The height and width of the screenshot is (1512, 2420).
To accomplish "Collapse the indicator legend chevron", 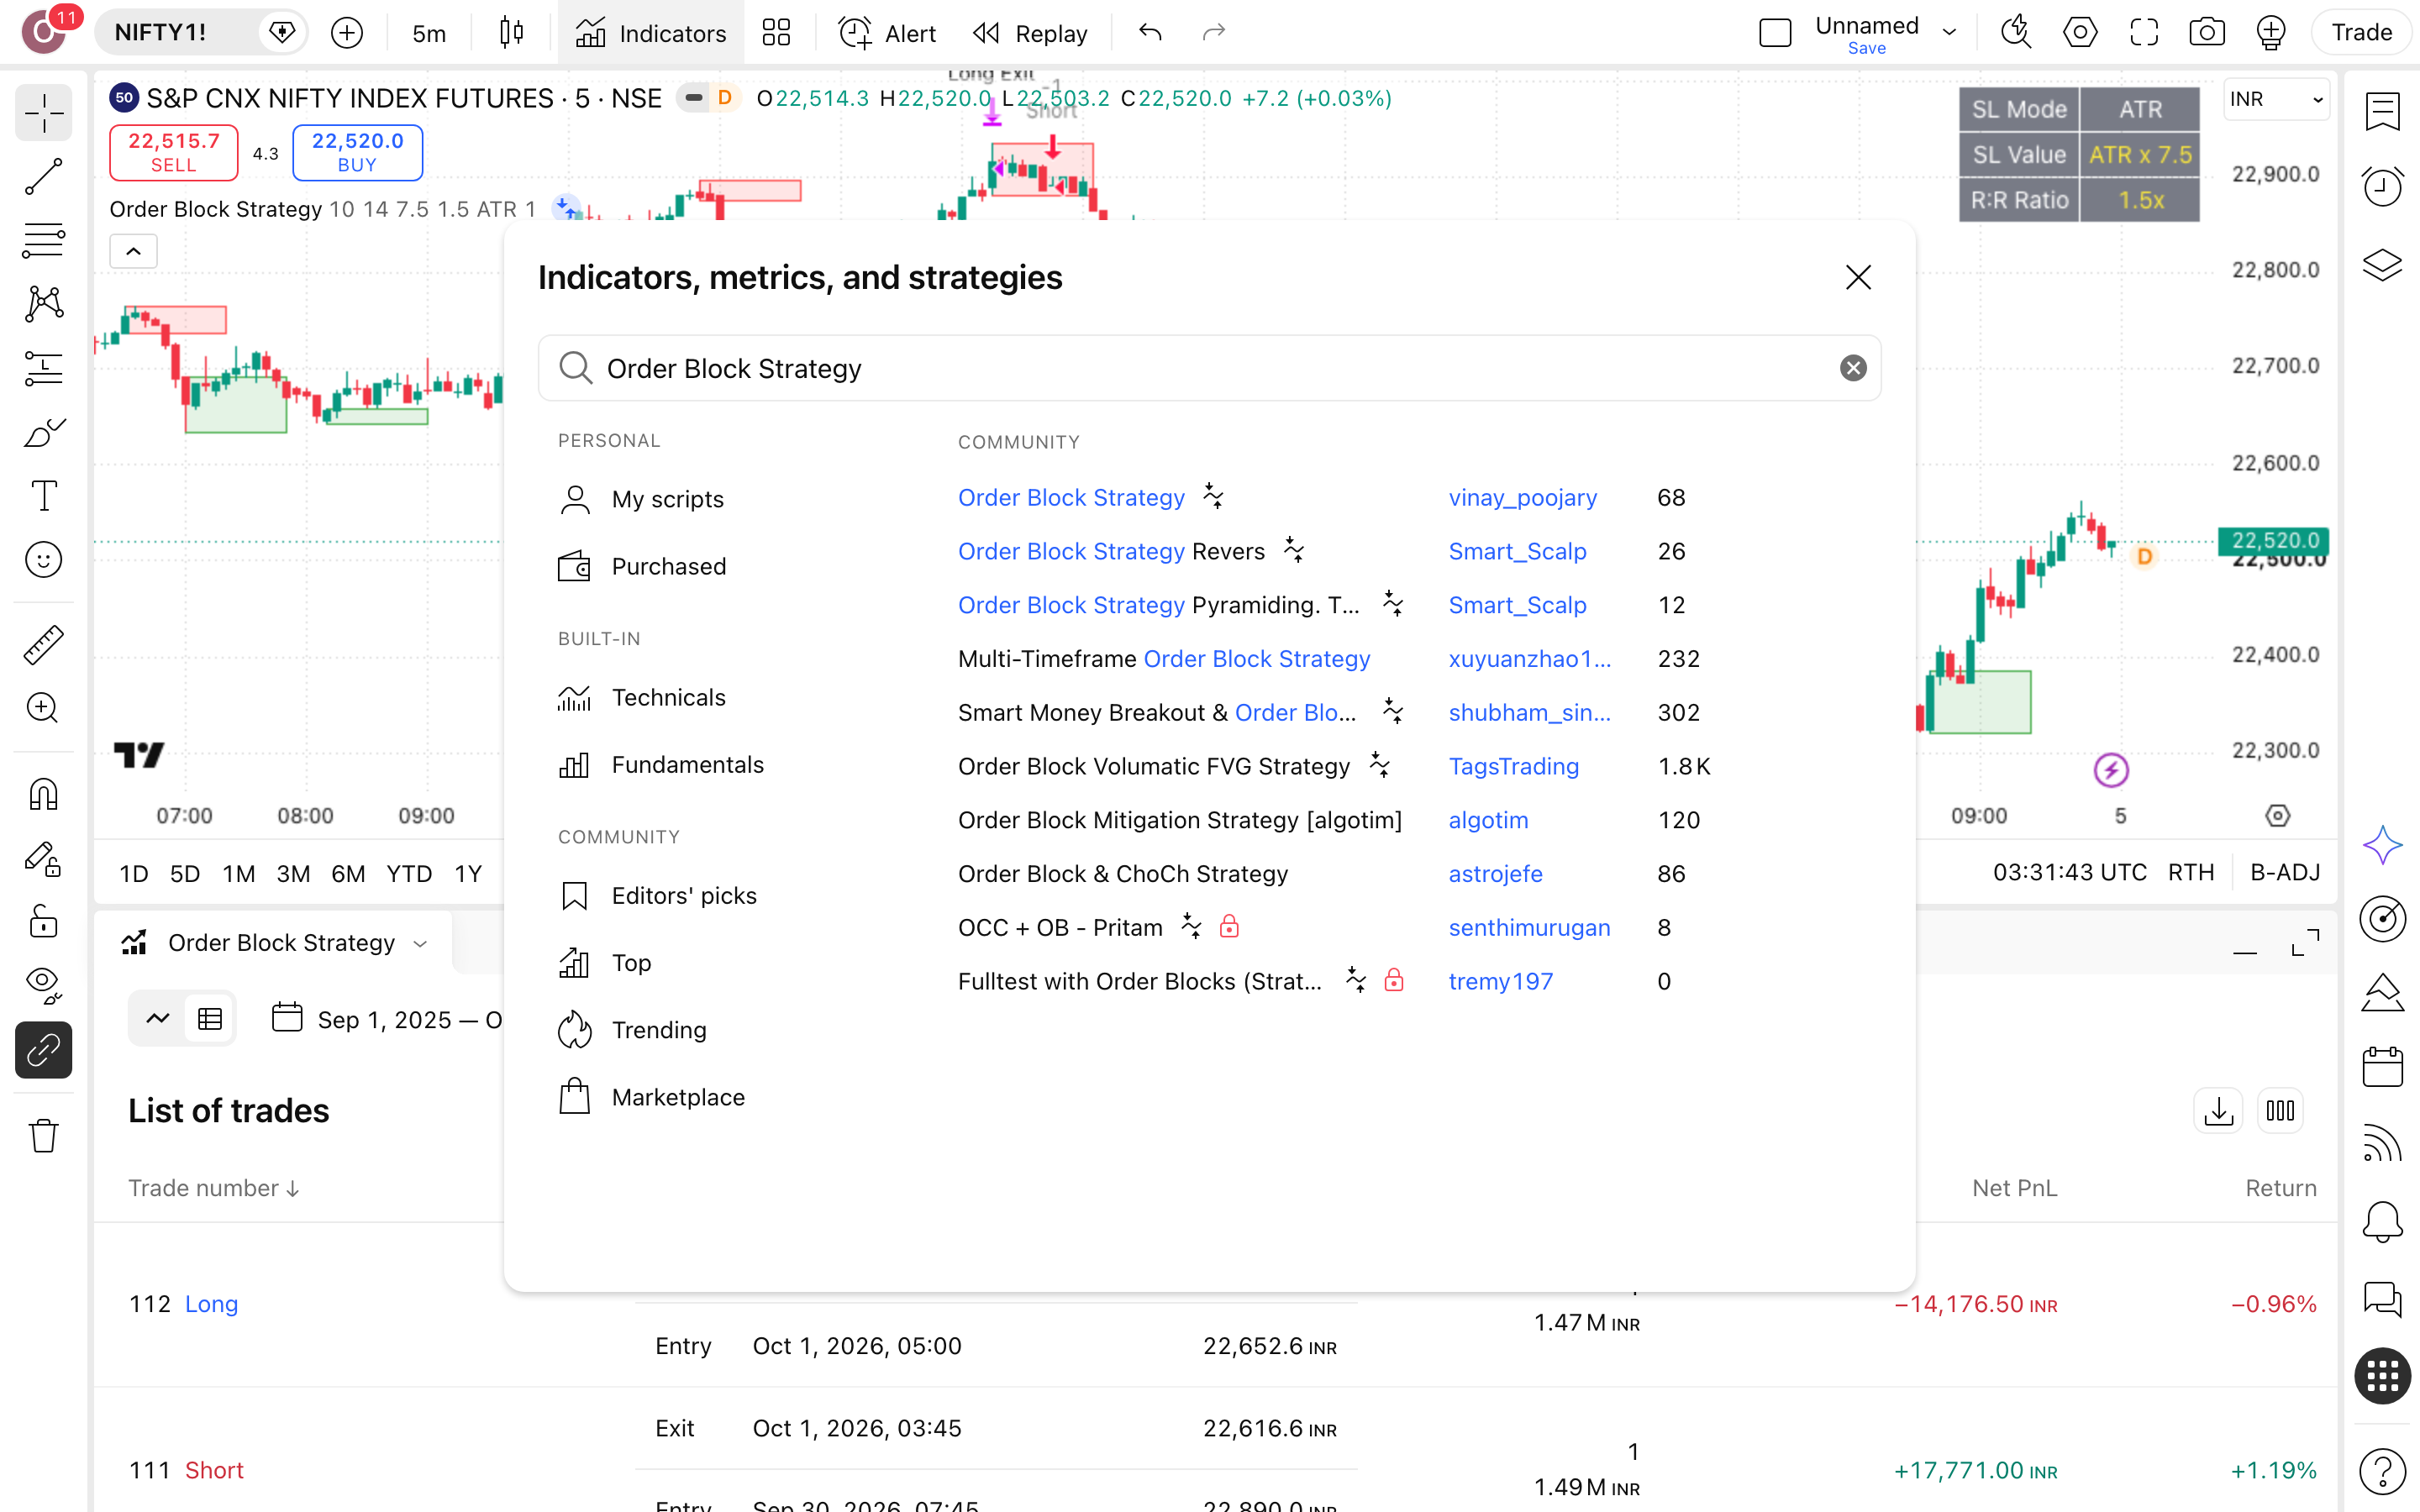I will click(133, 251).
